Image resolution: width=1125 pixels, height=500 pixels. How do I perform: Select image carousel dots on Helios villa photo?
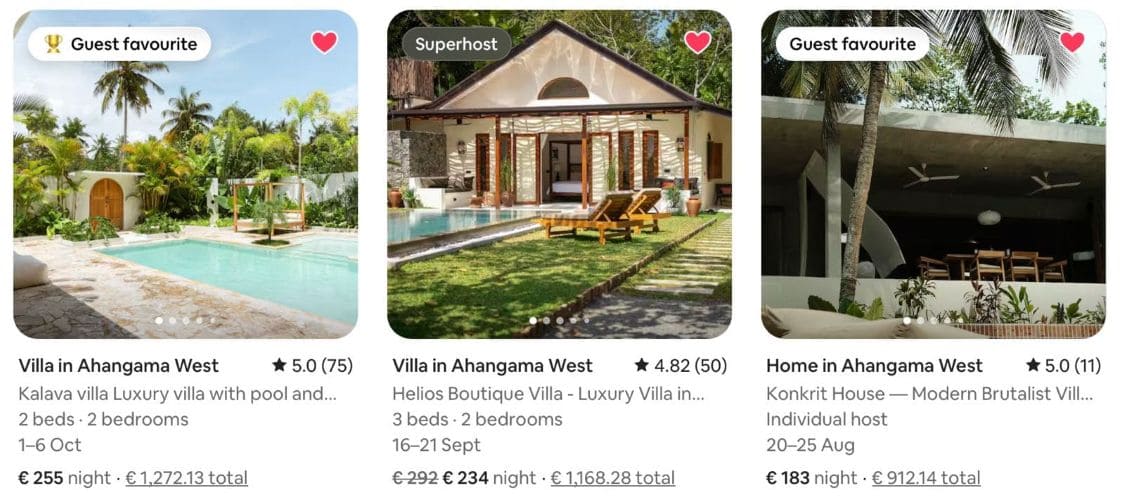tap(559, 321)
